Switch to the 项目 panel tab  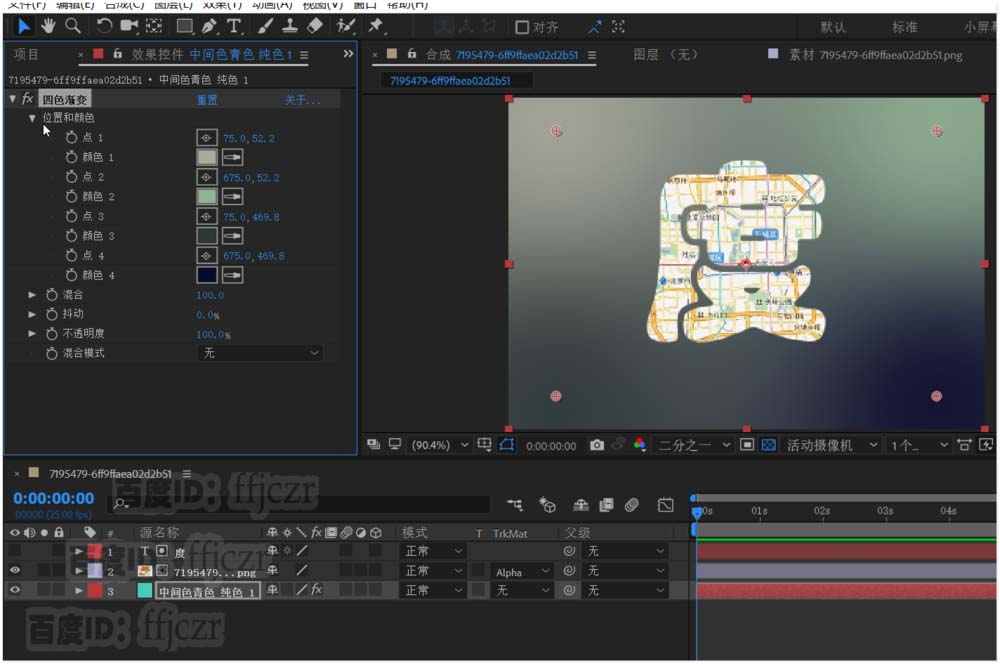click(26, 55)
